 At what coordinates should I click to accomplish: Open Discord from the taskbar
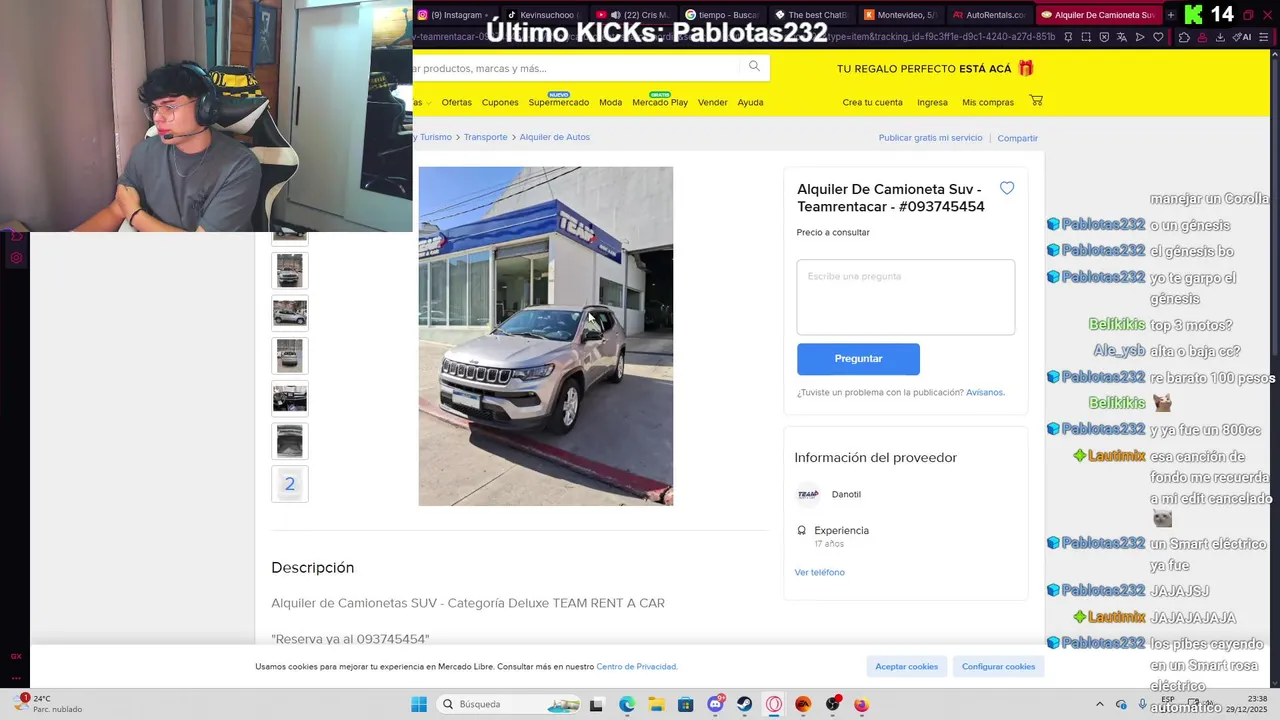pyautogui.click(x=715, y=704)
